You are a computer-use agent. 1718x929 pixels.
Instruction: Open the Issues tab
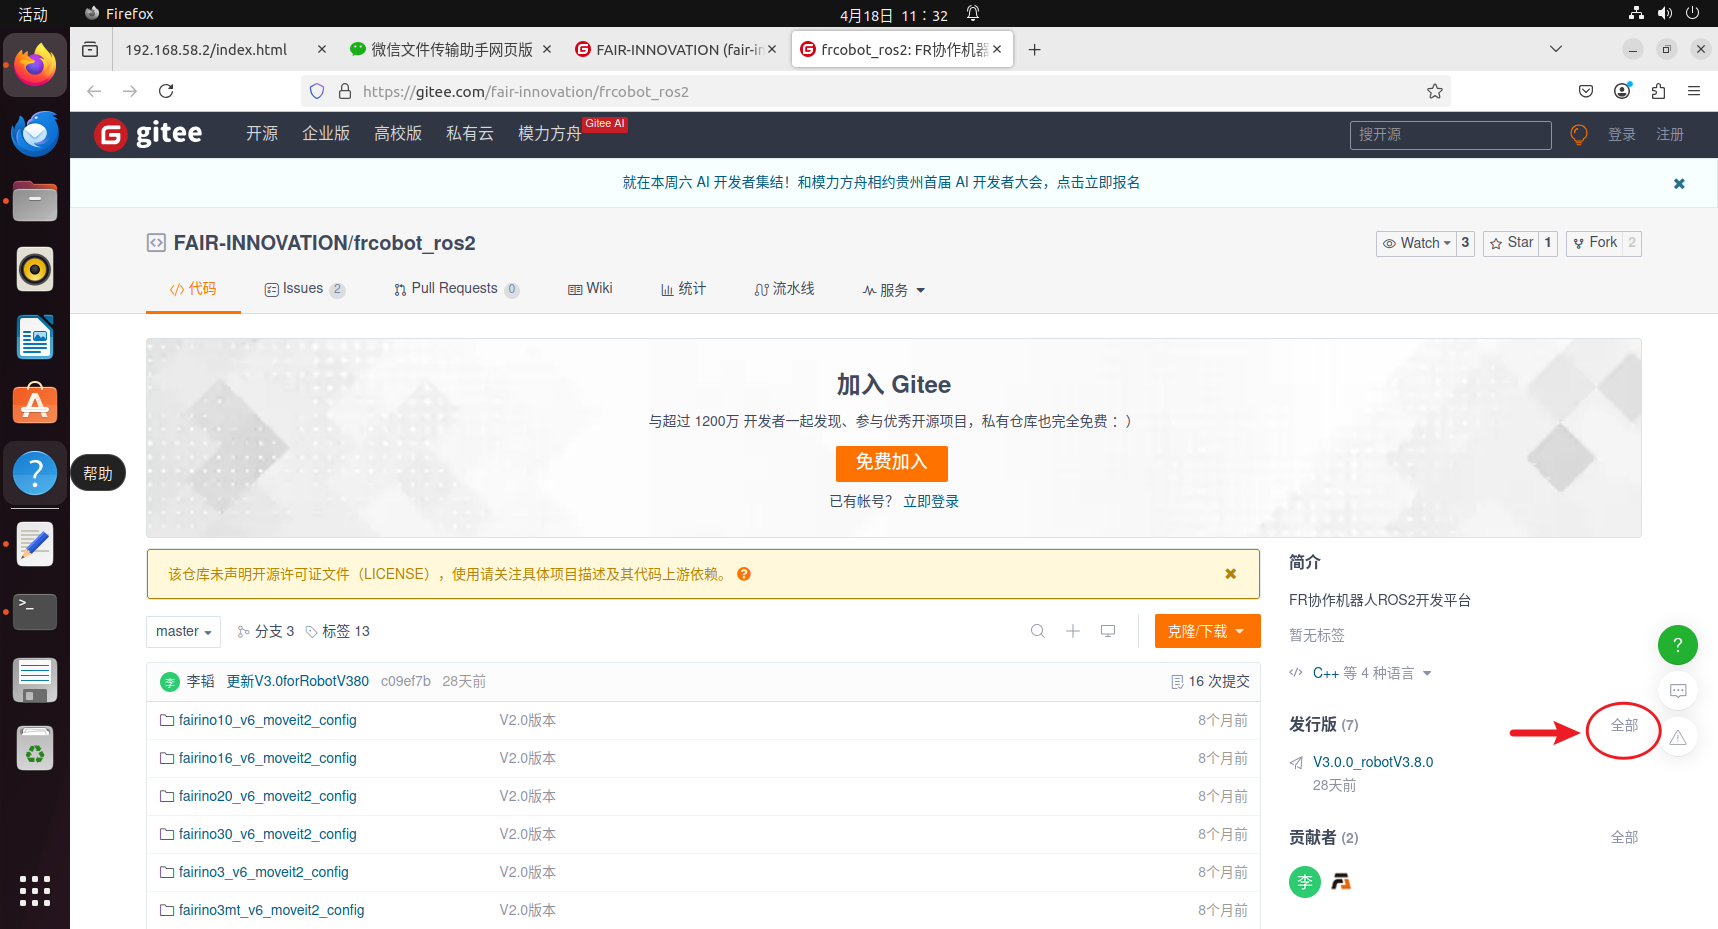(x=305, y=289)
